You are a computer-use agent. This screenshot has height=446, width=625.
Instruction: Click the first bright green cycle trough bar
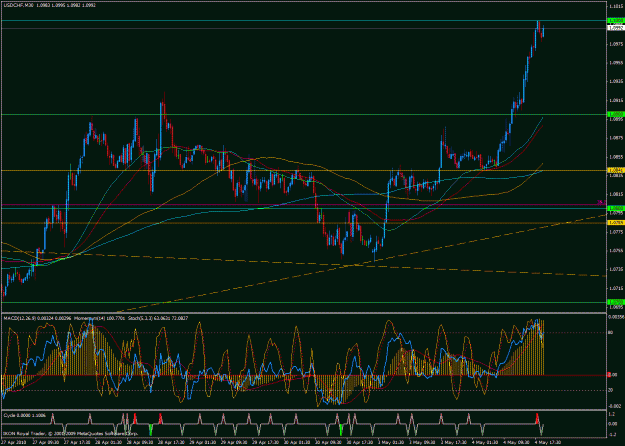click(x=151, y=430)
